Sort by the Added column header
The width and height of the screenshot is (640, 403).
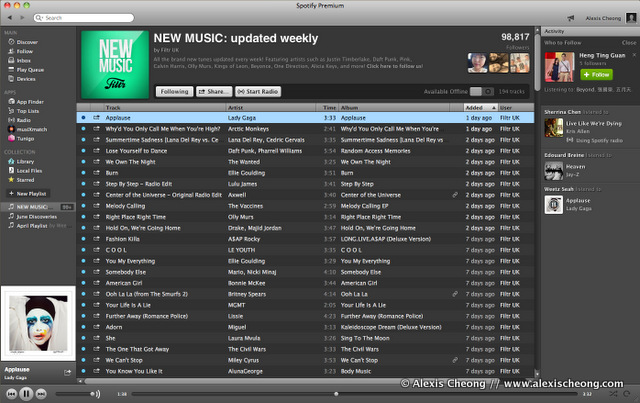coord(481,107)
